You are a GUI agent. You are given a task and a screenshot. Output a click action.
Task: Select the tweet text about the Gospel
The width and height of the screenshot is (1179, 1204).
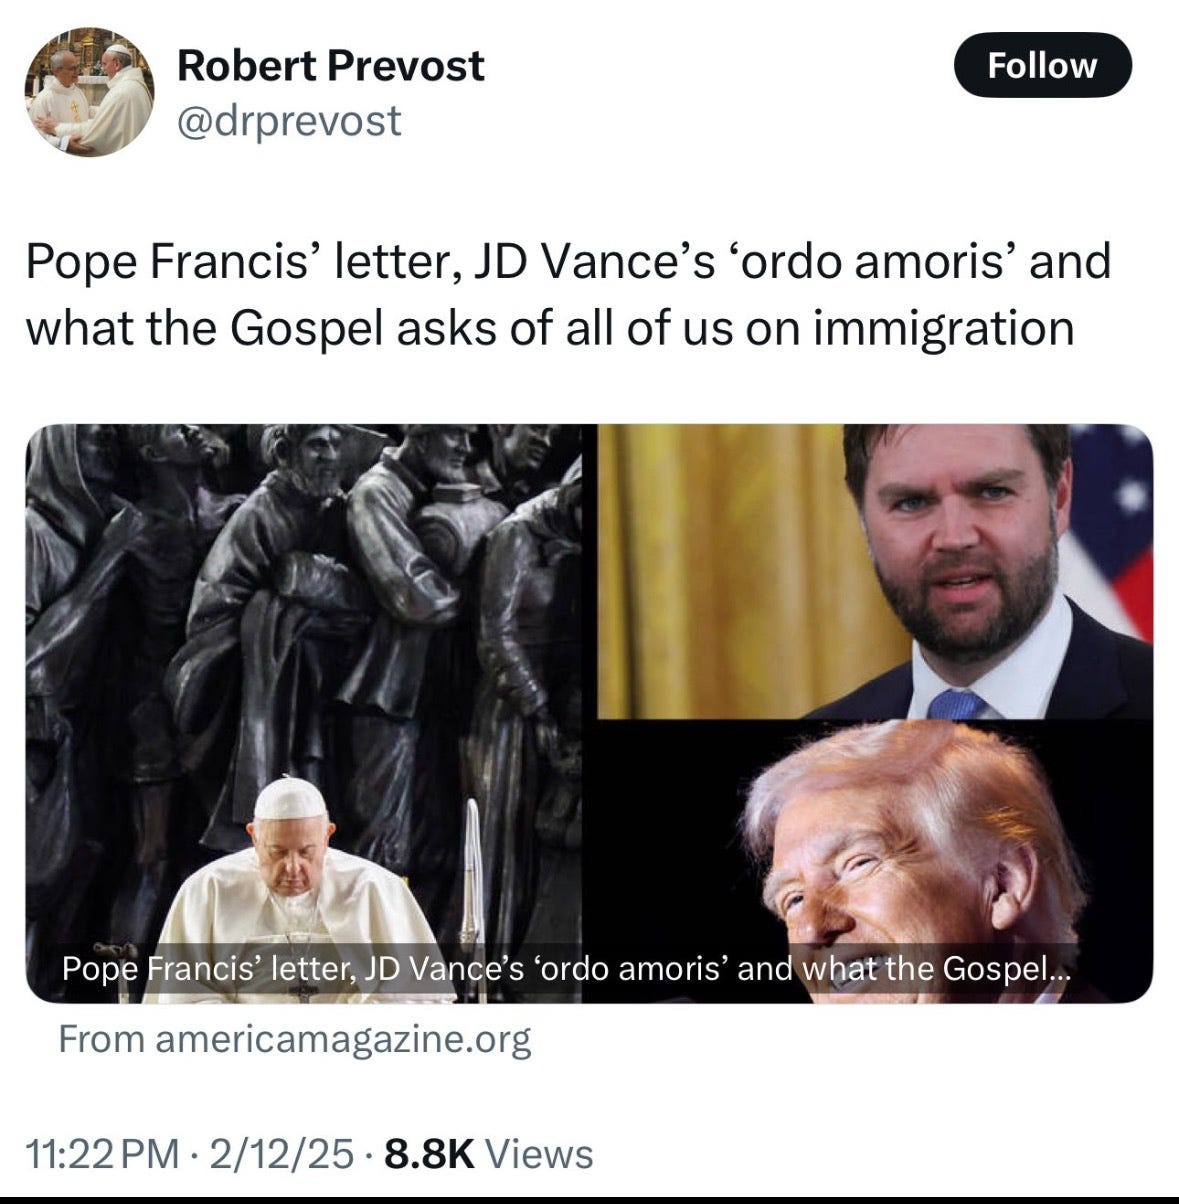[568, 294]
